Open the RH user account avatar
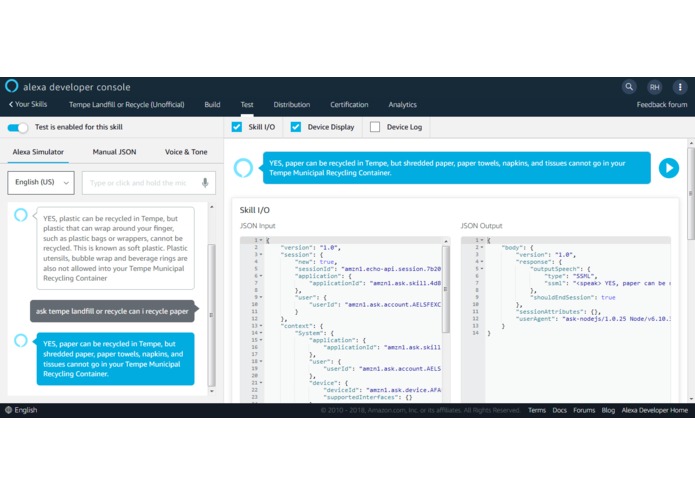The width and height of the screenshot is (695, 494). [654, 87]
